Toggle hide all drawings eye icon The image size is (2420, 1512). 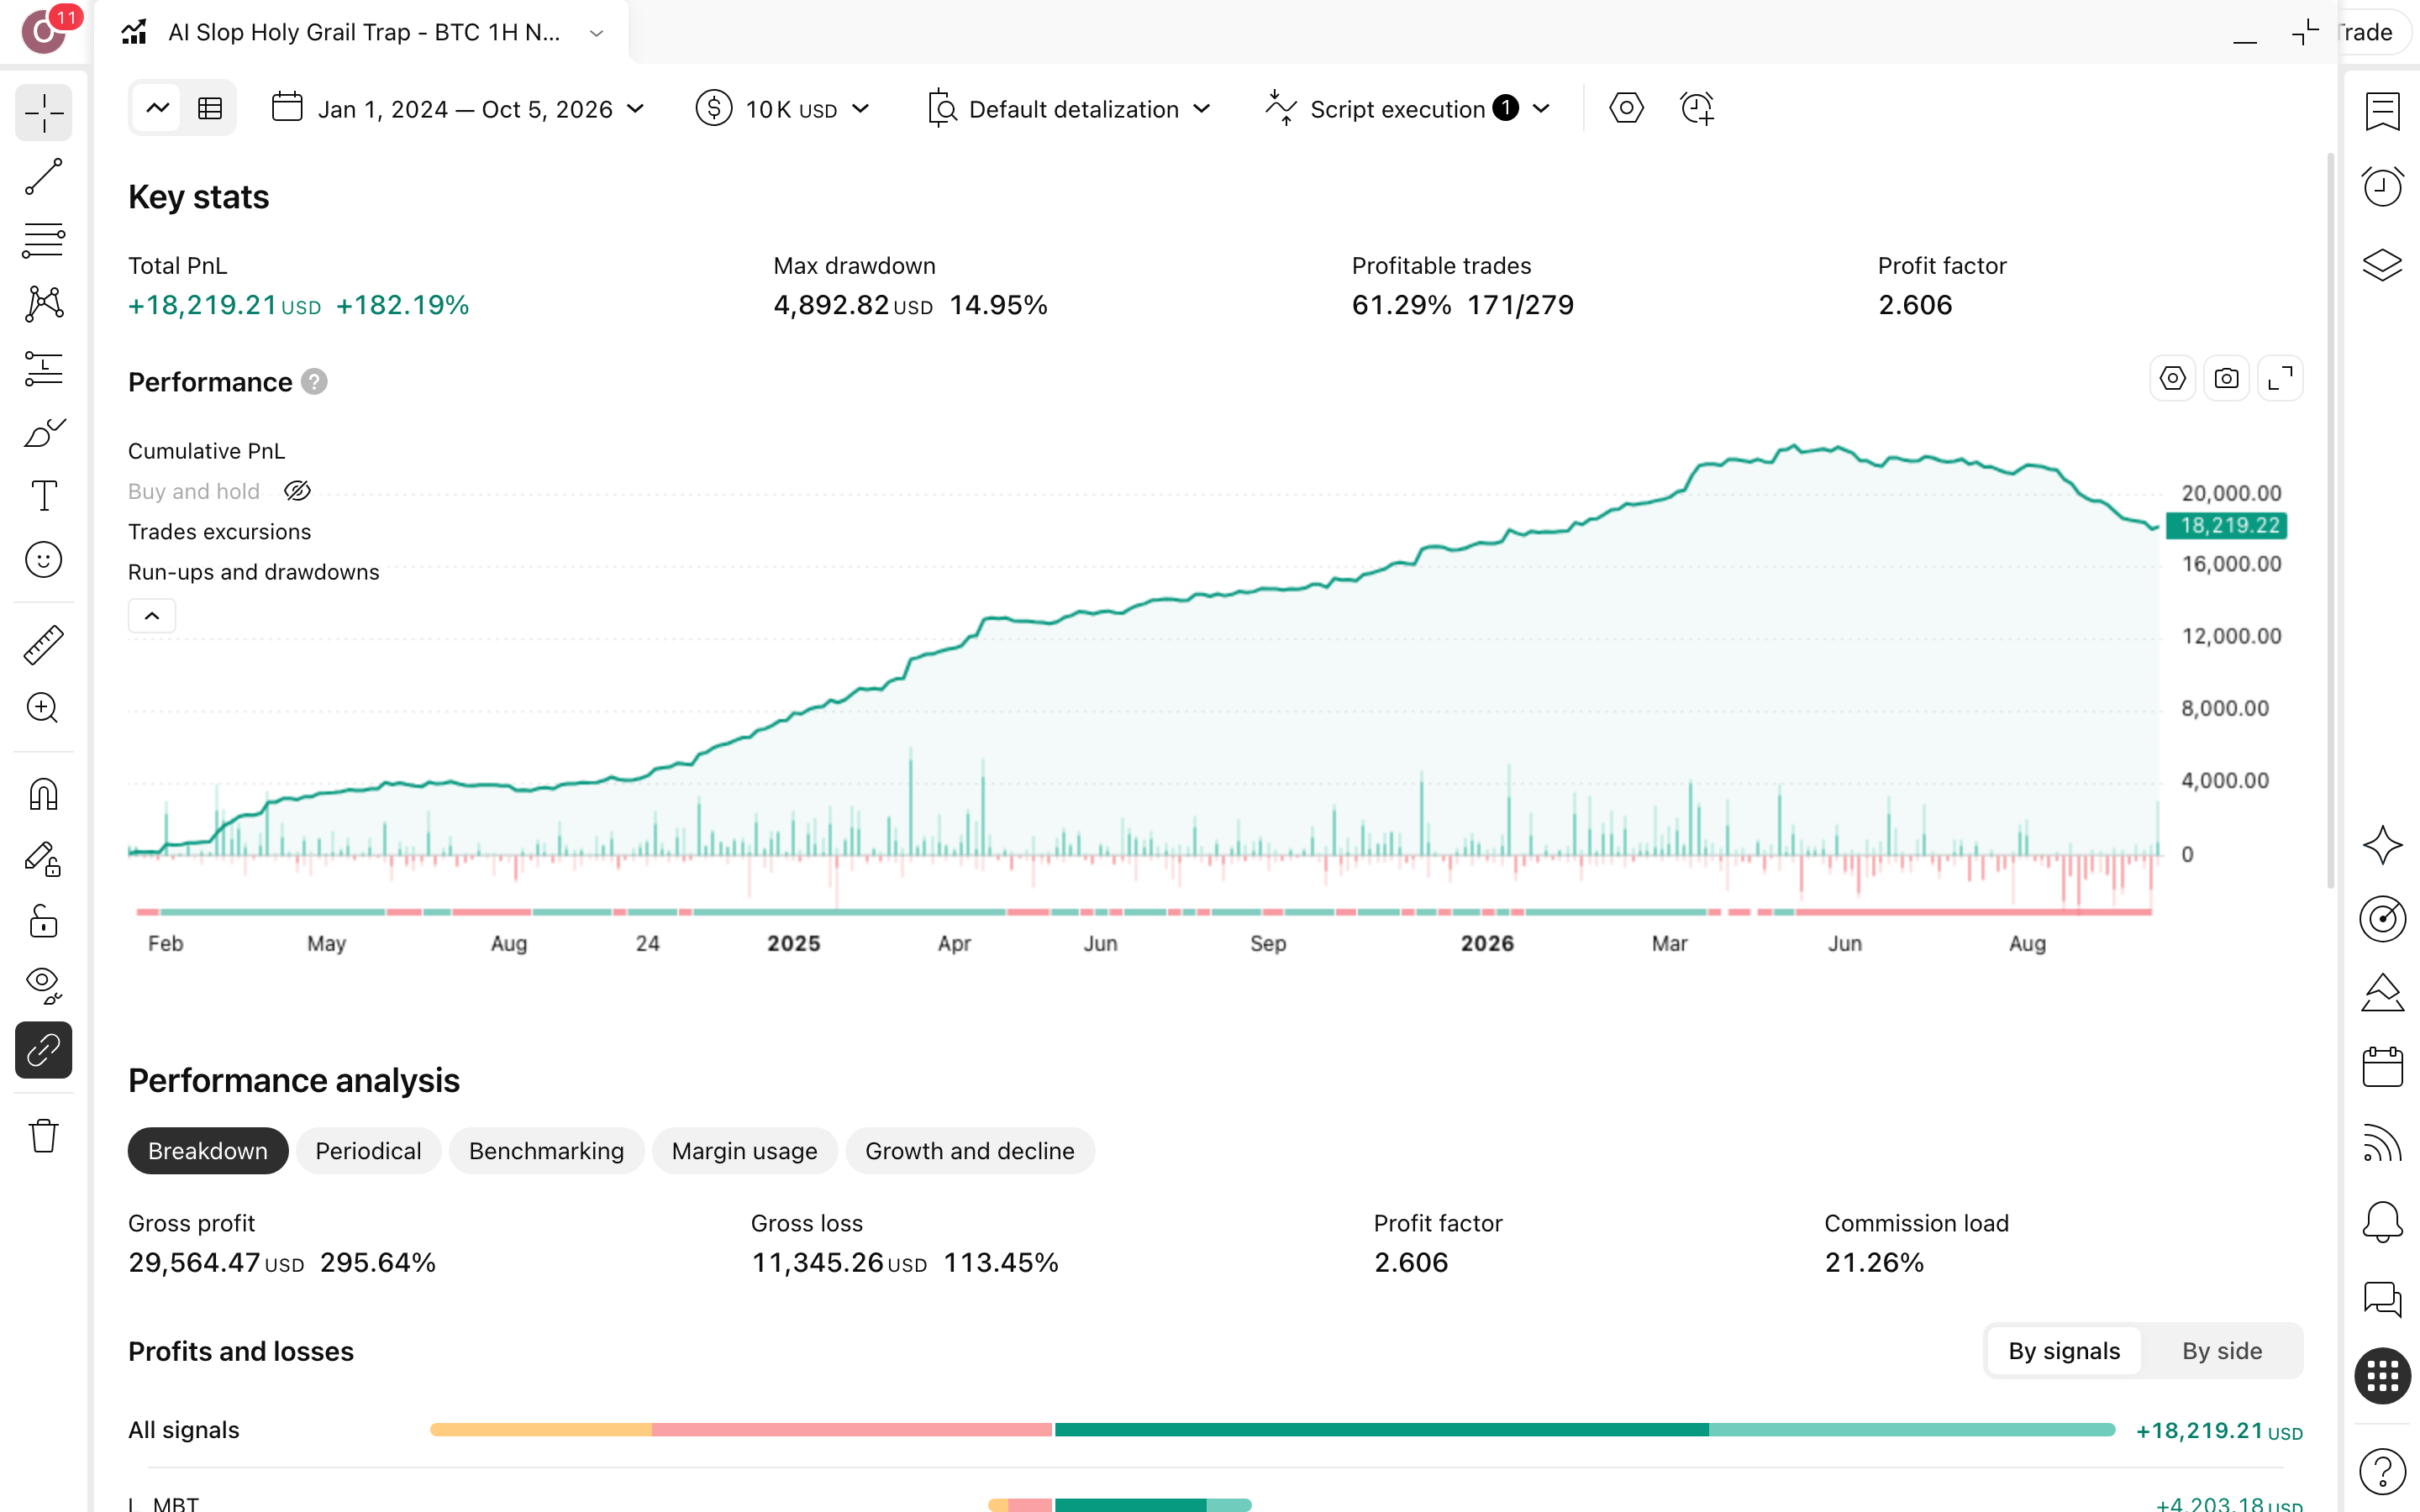pos(43,986)
